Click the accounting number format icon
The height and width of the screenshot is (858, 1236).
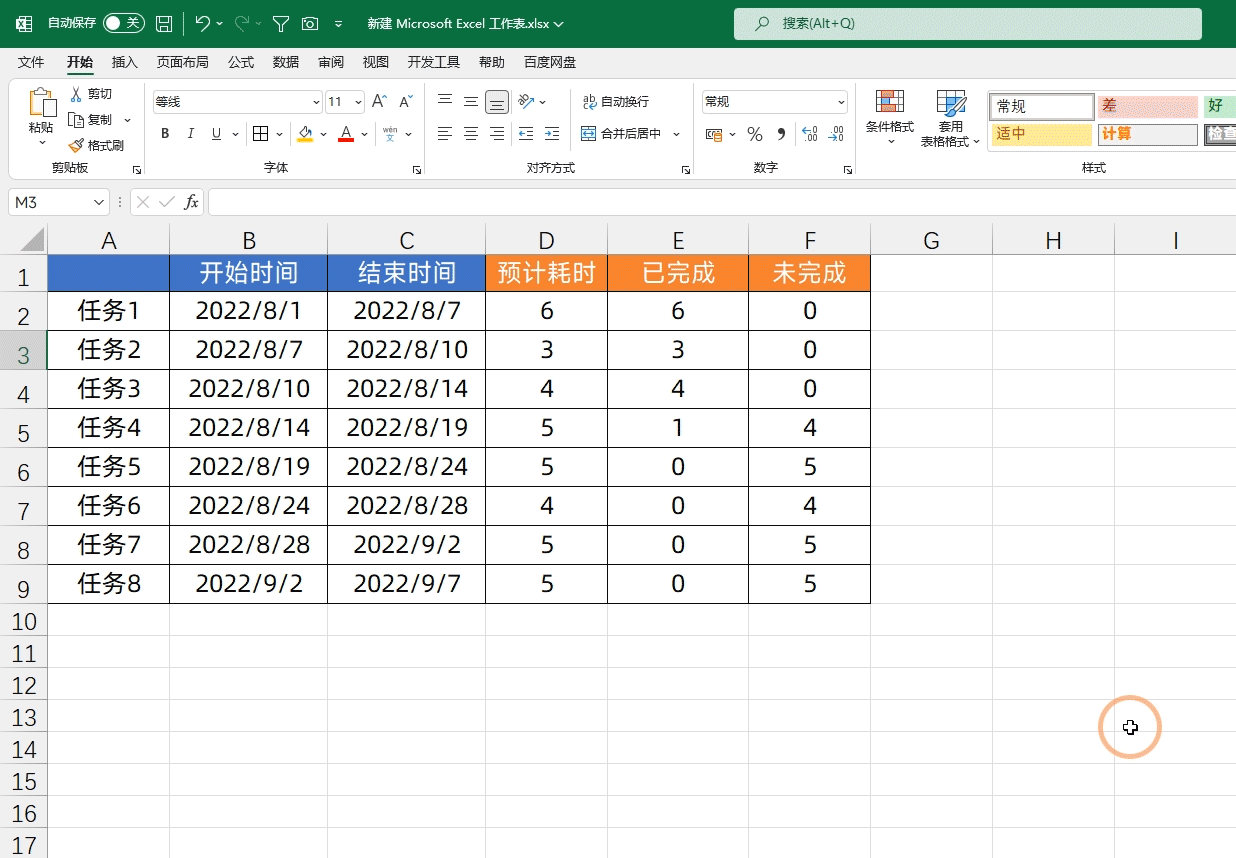pos(714,134)
